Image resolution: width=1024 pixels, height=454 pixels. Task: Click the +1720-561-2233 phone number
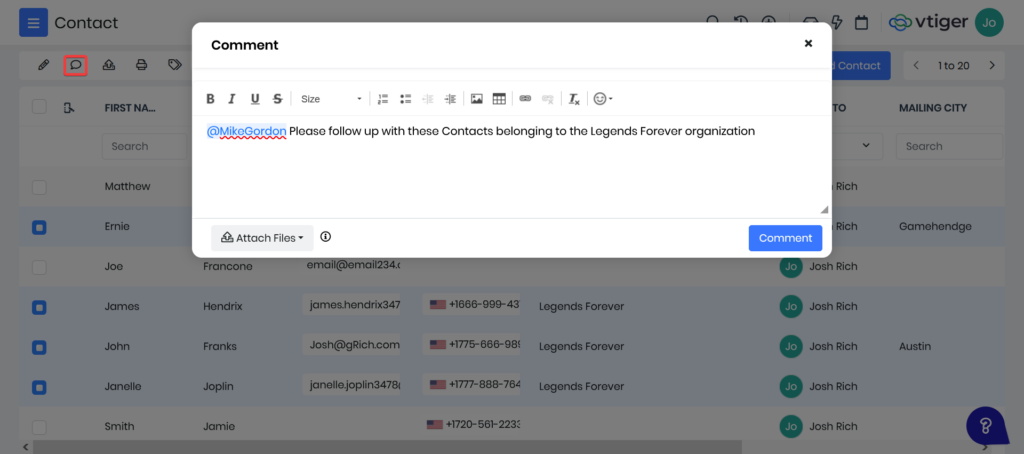(473, 424)
